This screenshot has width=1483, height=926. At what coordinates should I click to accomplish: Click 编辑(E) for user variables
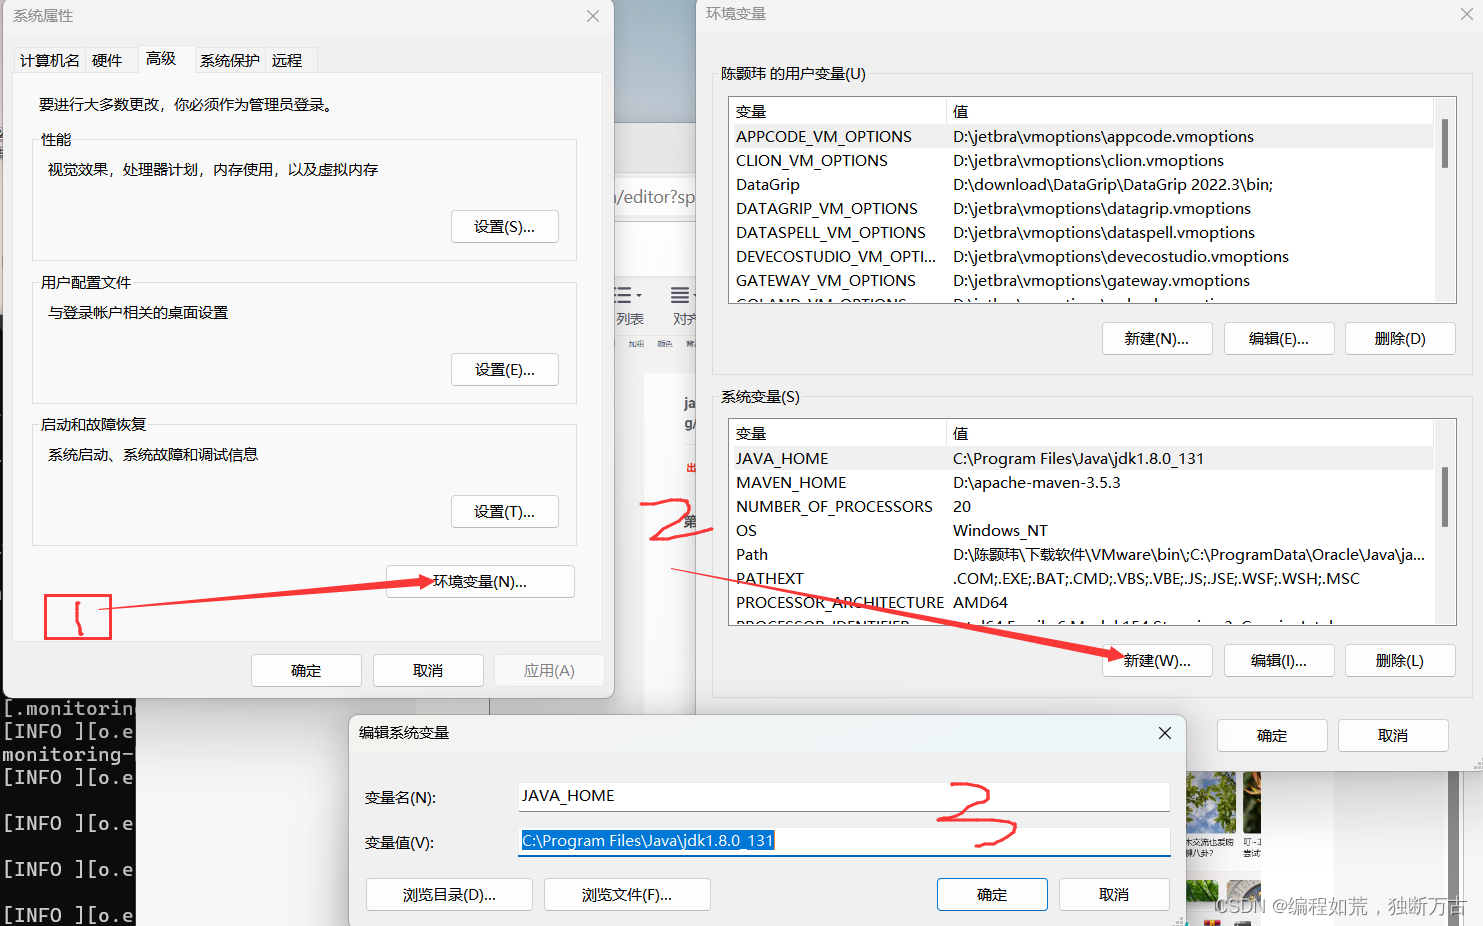[1279, 338]
